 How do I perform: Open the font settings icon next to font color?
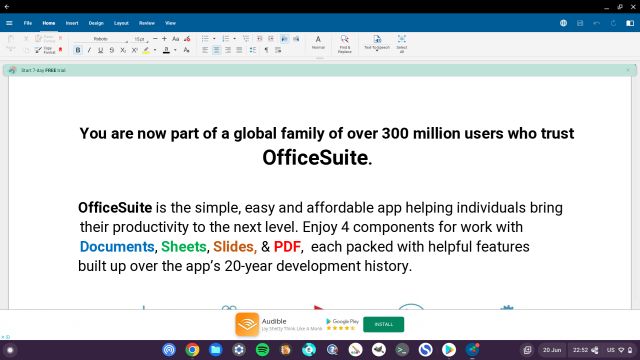(186, 50)
